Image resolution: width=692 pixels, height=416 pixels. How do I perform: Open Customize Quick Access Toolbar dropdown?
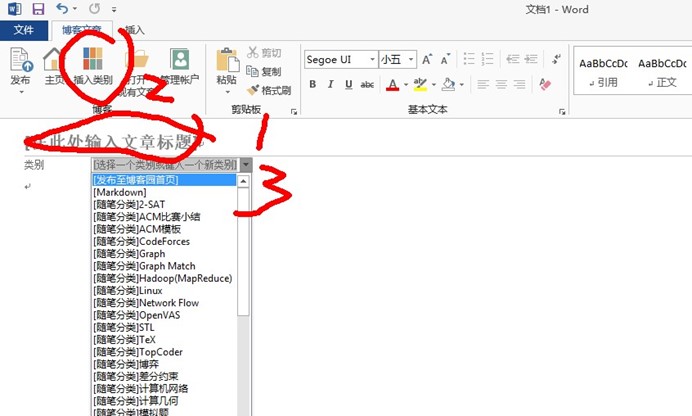point(114,9)
